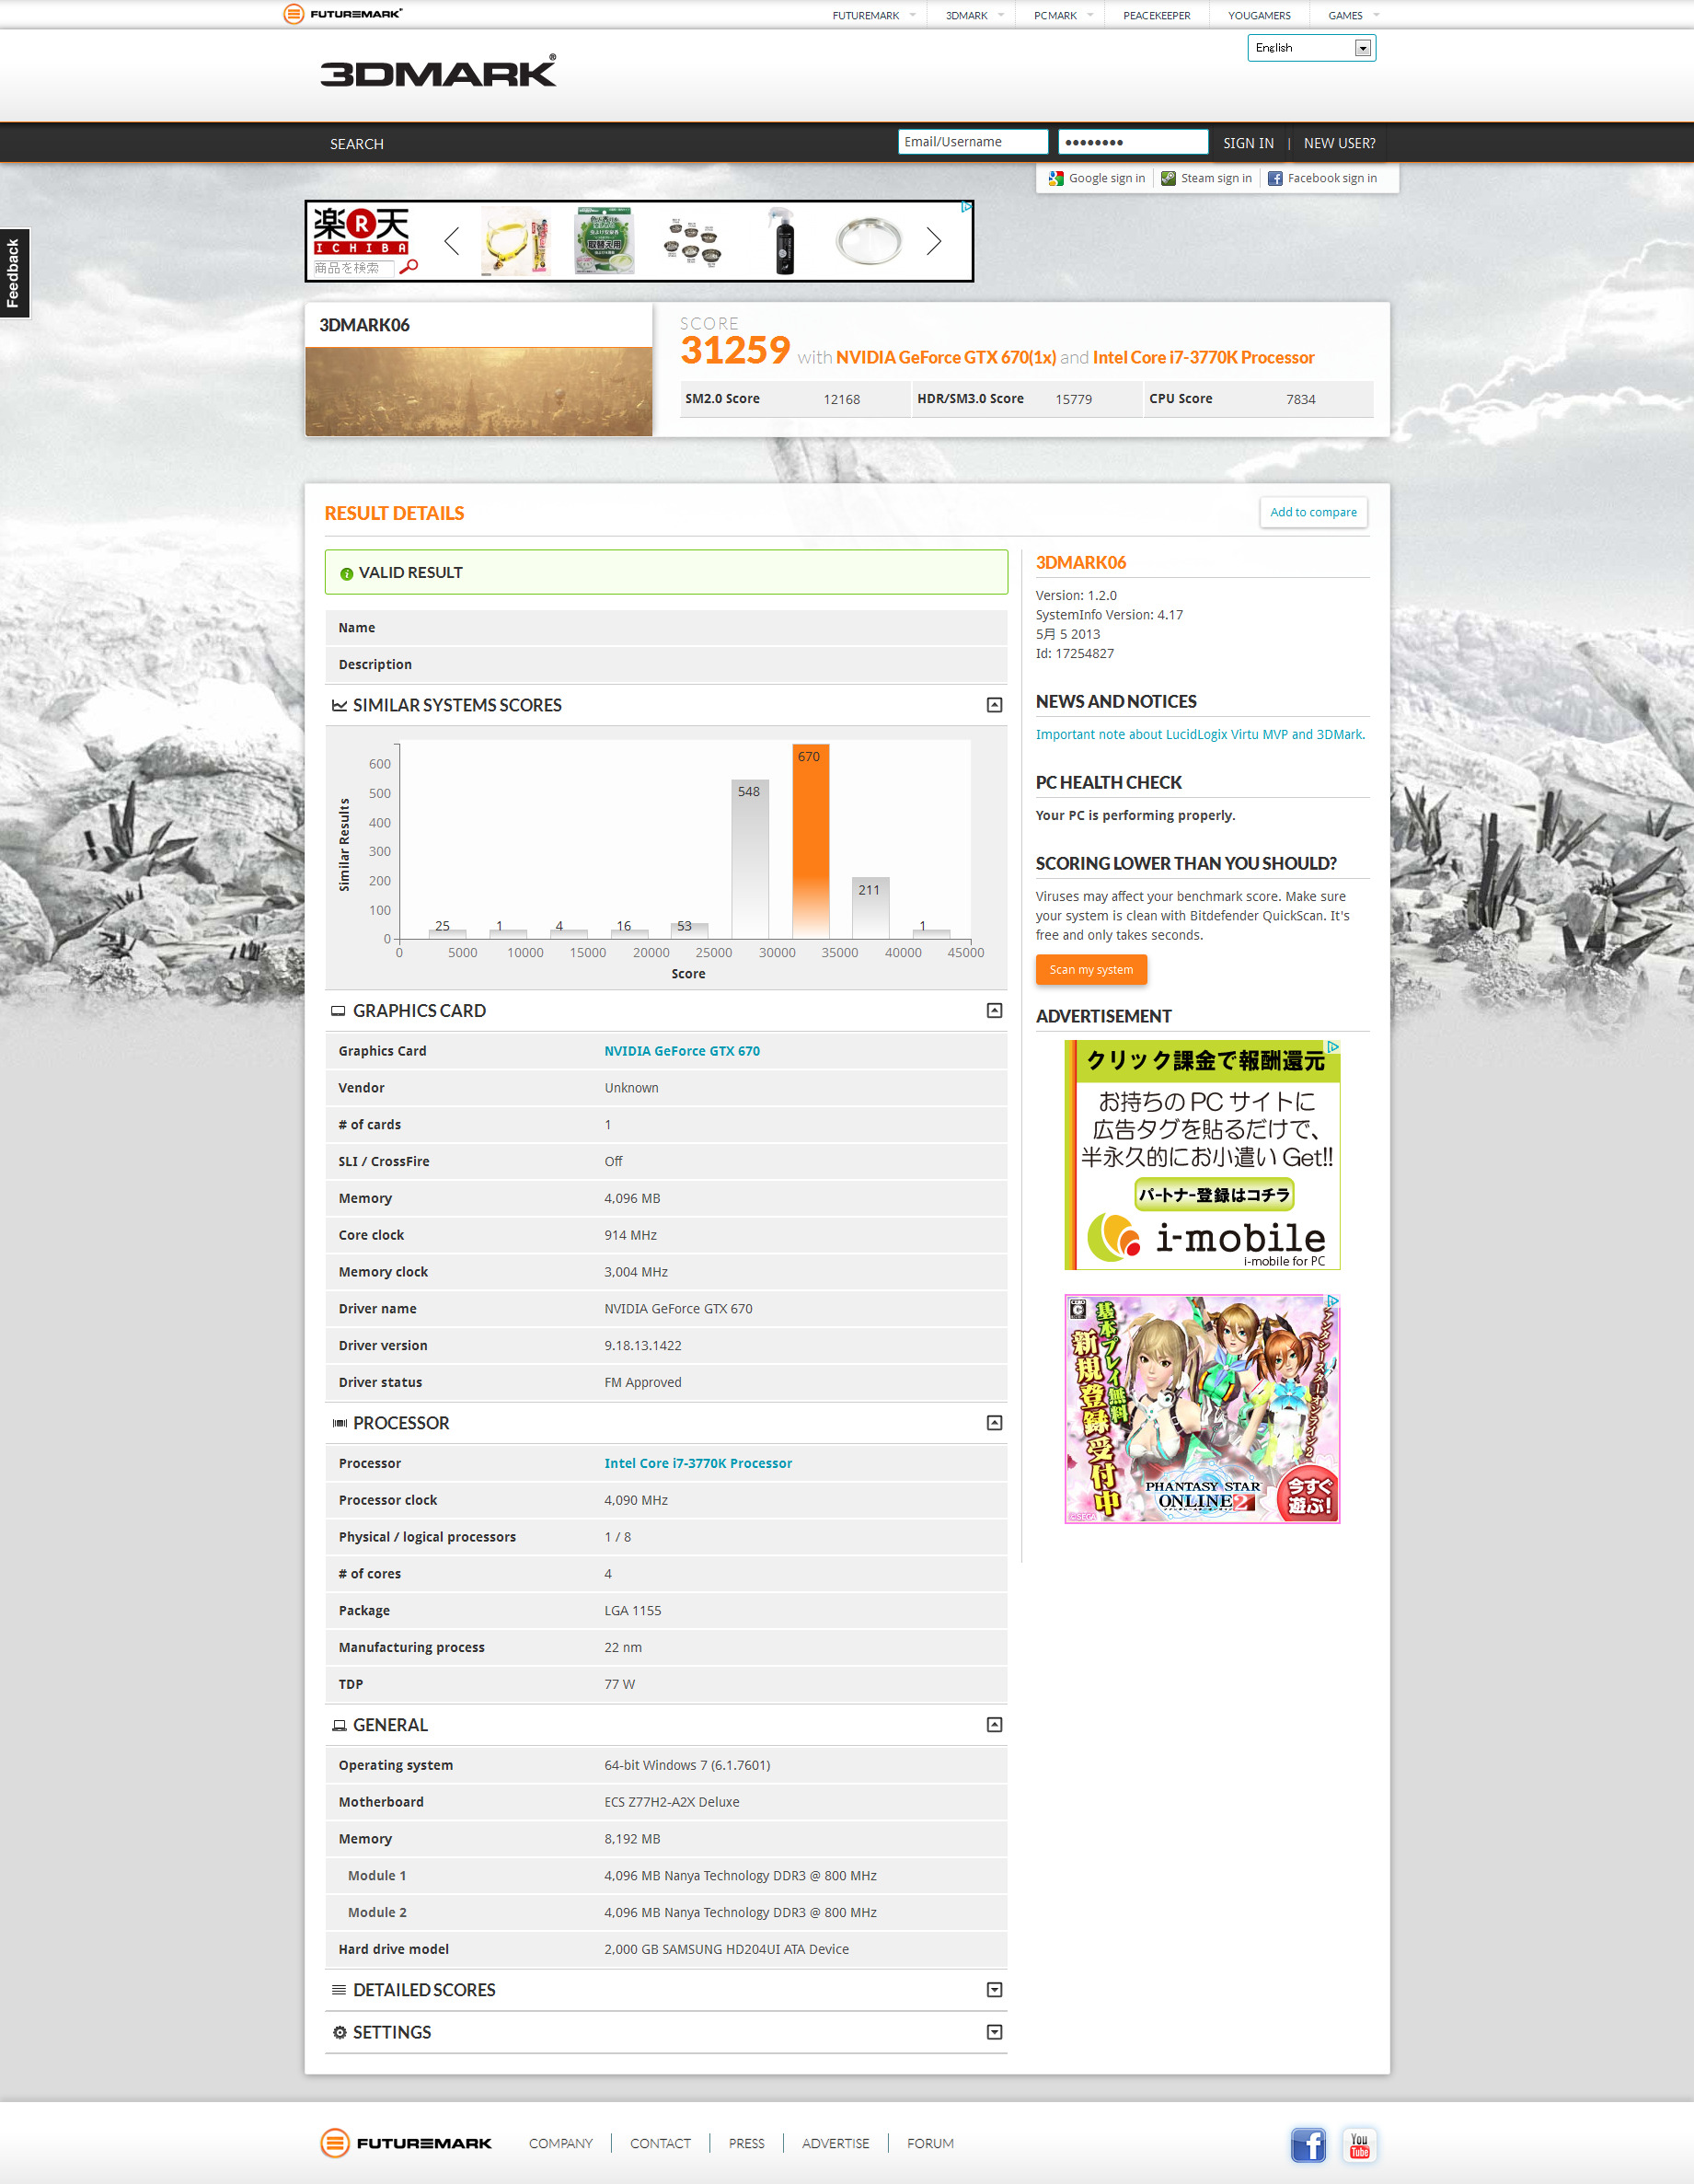Open the LucidLogix Virtu MVP notice link
The image size is (1694, 2184).
tap(1200, 734)
